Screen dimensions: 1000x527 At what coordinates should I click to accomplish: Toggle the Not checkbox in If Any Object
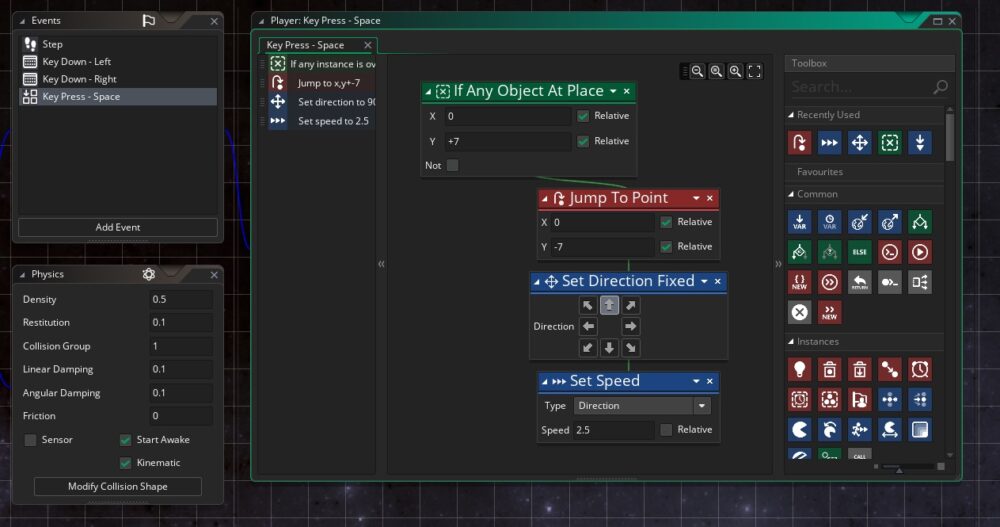453,165
